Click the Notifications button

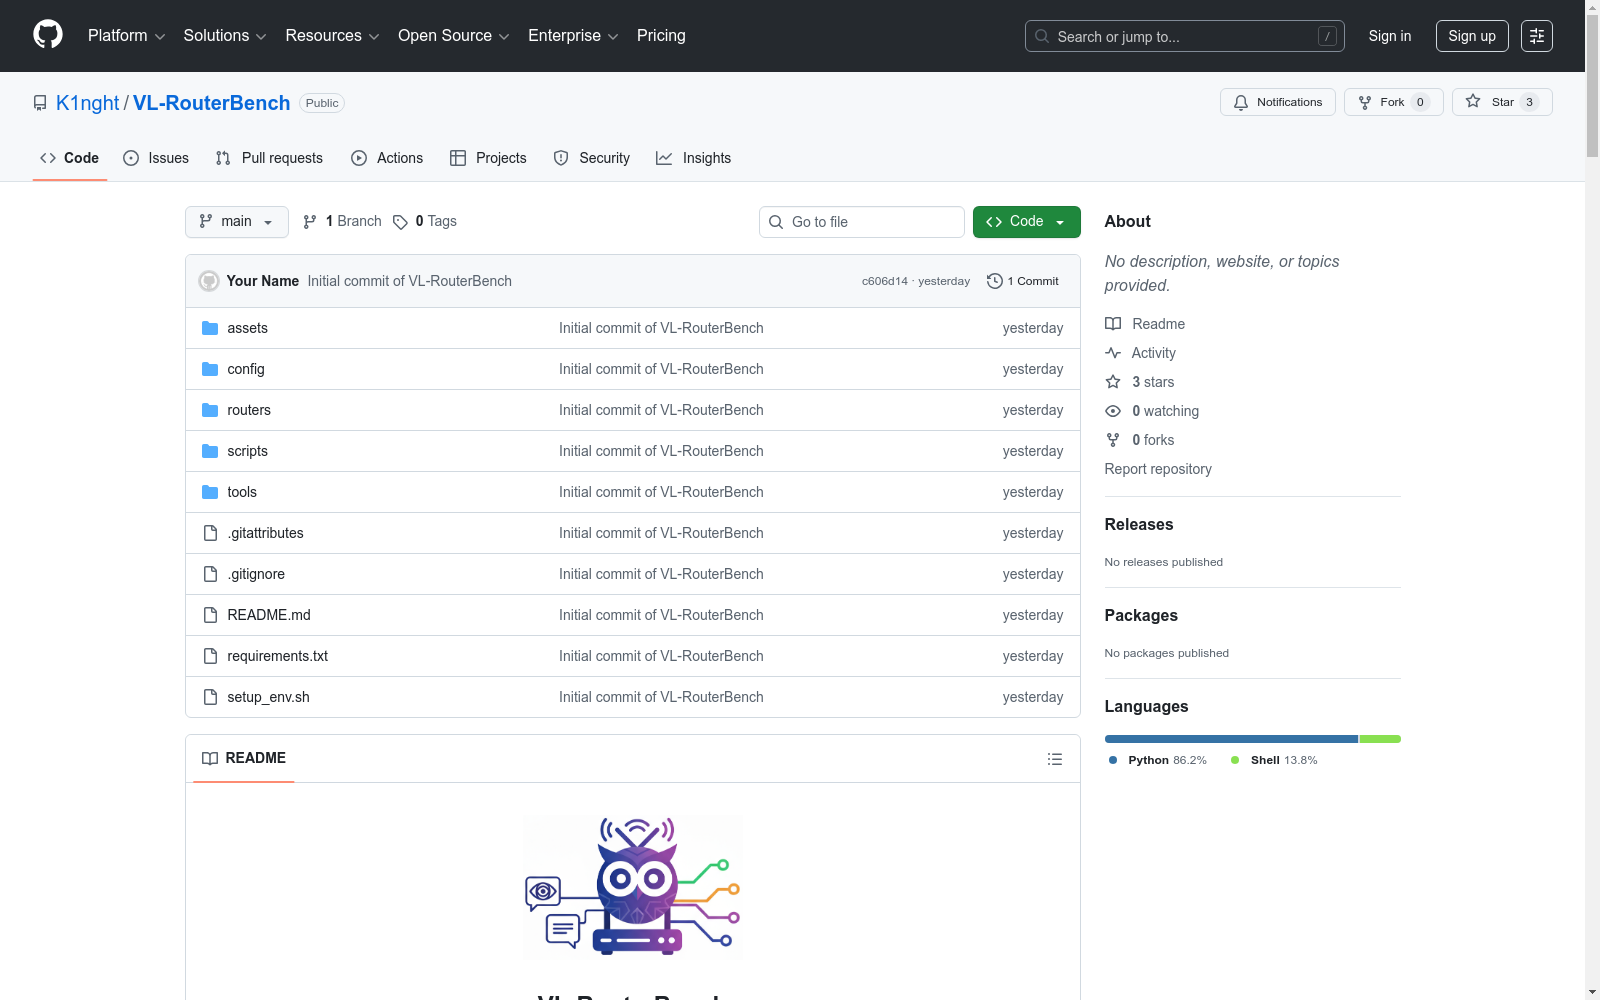(1278, 102)
